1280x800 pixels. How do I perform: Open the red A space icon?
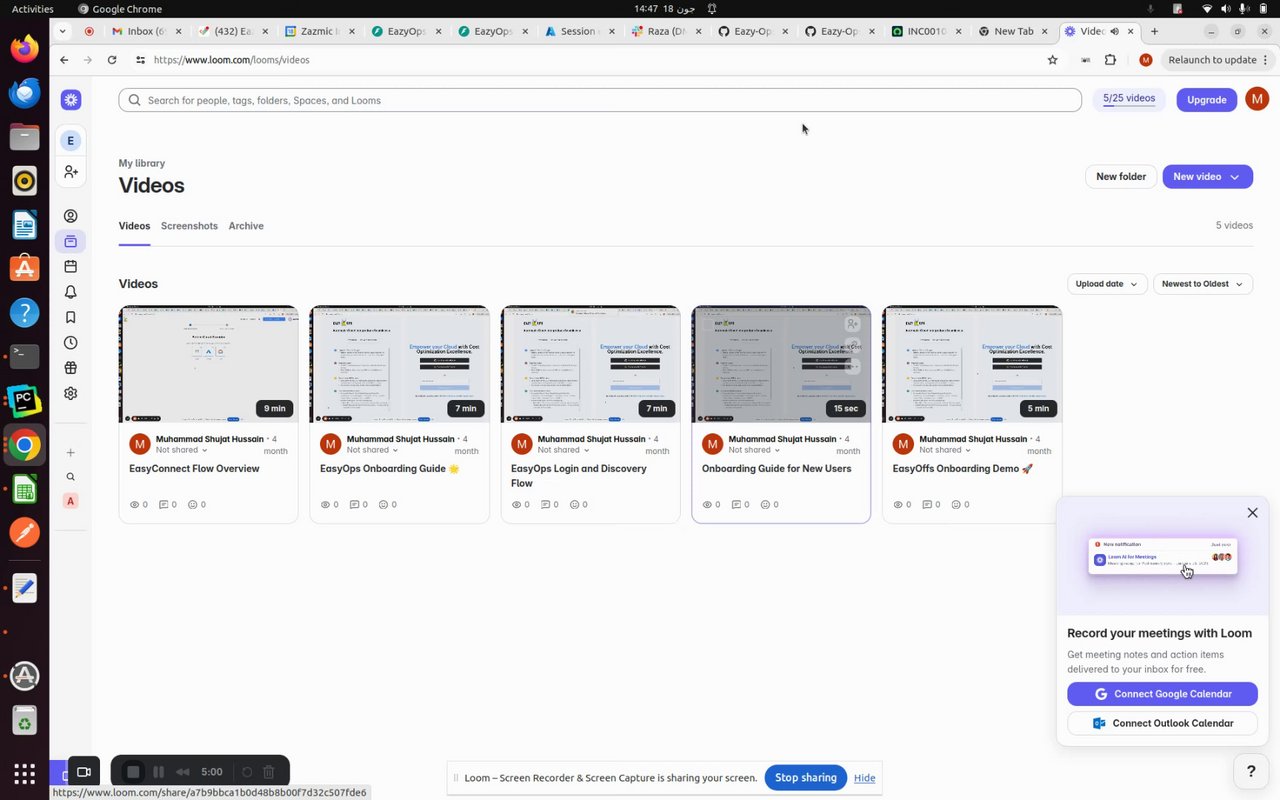click(x=70, y=501)
